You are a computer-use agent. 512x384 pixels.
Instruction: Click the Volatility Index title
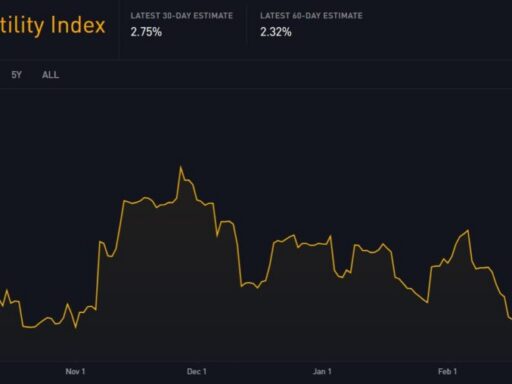53,26
